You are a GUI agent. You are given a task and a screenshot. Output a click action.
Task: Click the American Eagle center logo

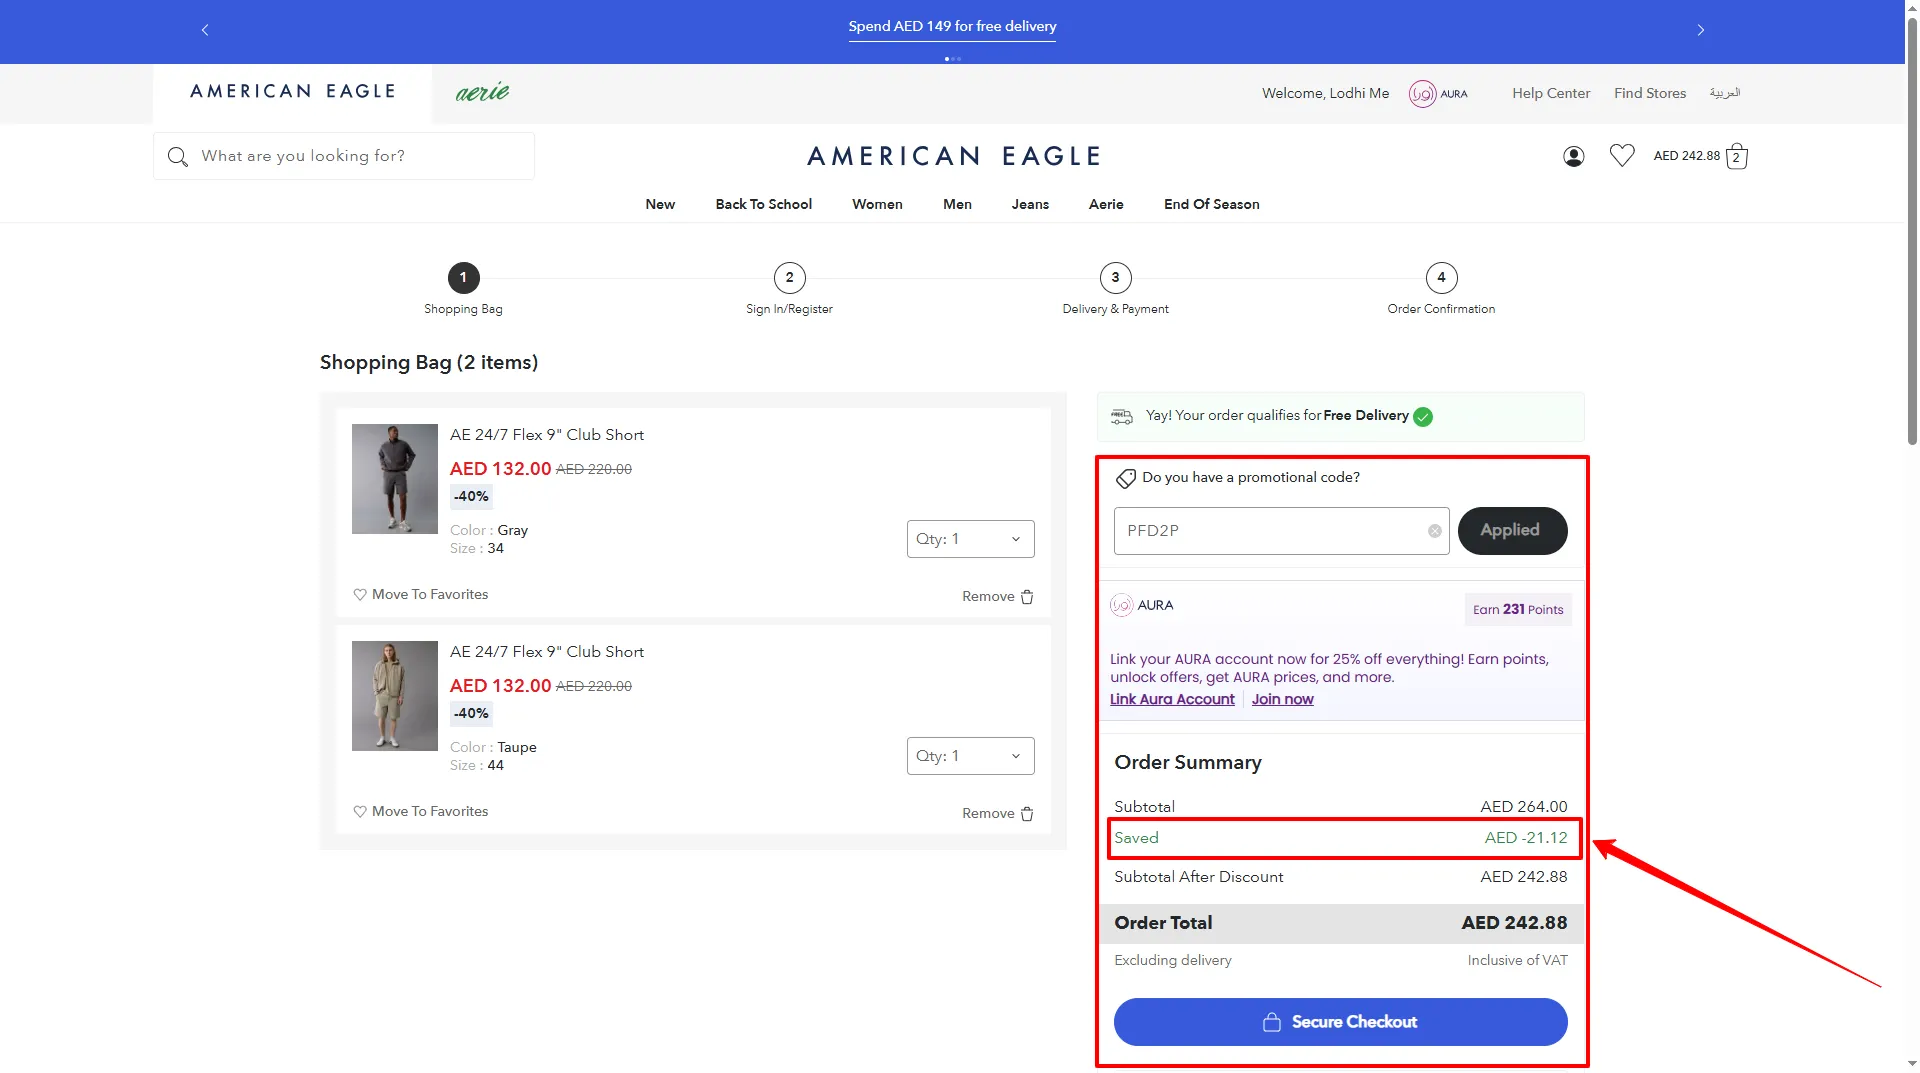(x=954, y=157)
